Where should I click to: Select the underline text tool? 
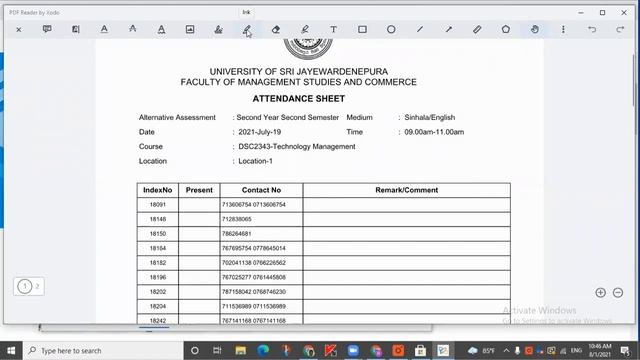(x=104, y=29)
